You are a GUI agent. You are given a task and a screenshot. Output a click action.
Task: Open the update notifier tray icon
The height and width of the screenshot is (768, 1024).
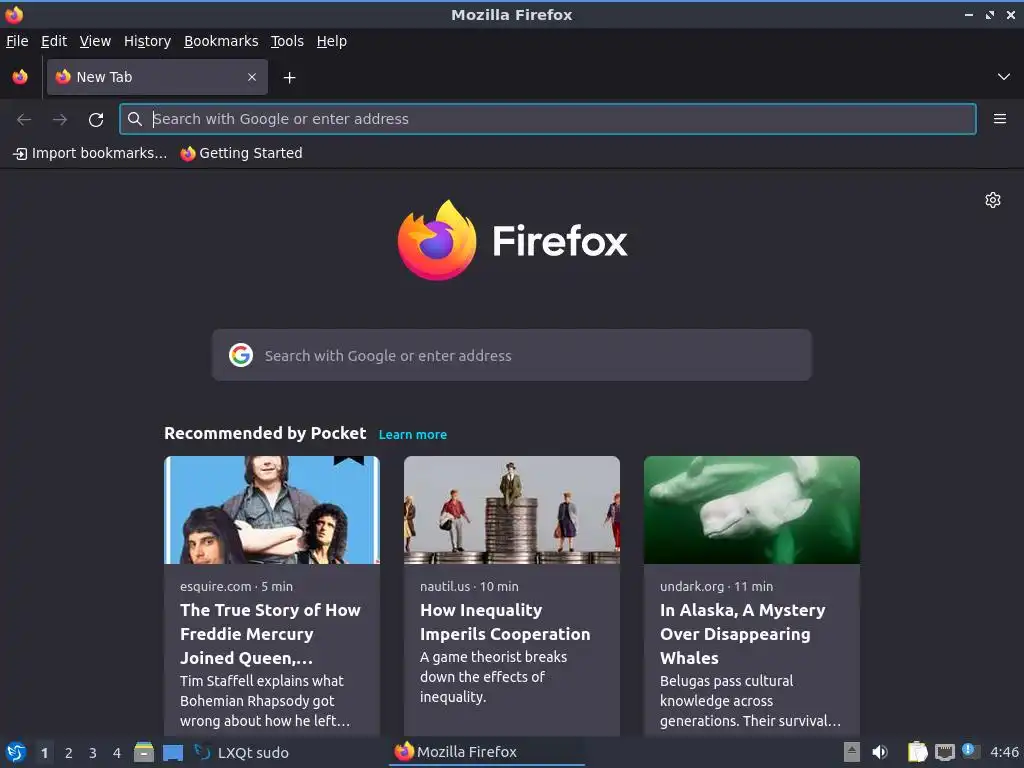click(970, 751)
